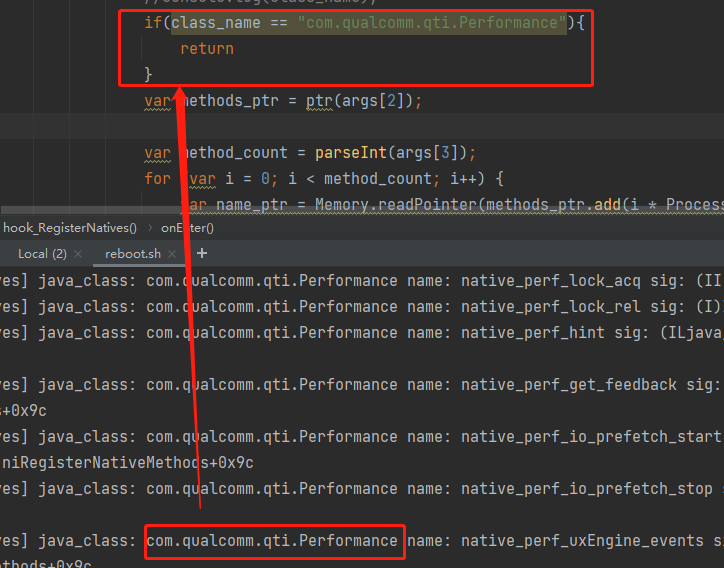Click native_perf_io_prefetch_start in terminal output
The height and width of the screenshot is (568, 724).
pyautogui.click(x=591, y=436)
